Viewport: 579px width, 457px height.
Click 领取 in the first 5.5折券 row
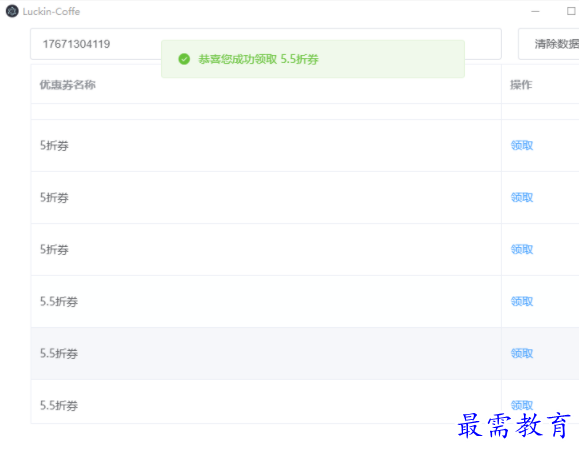click(522, 302)
